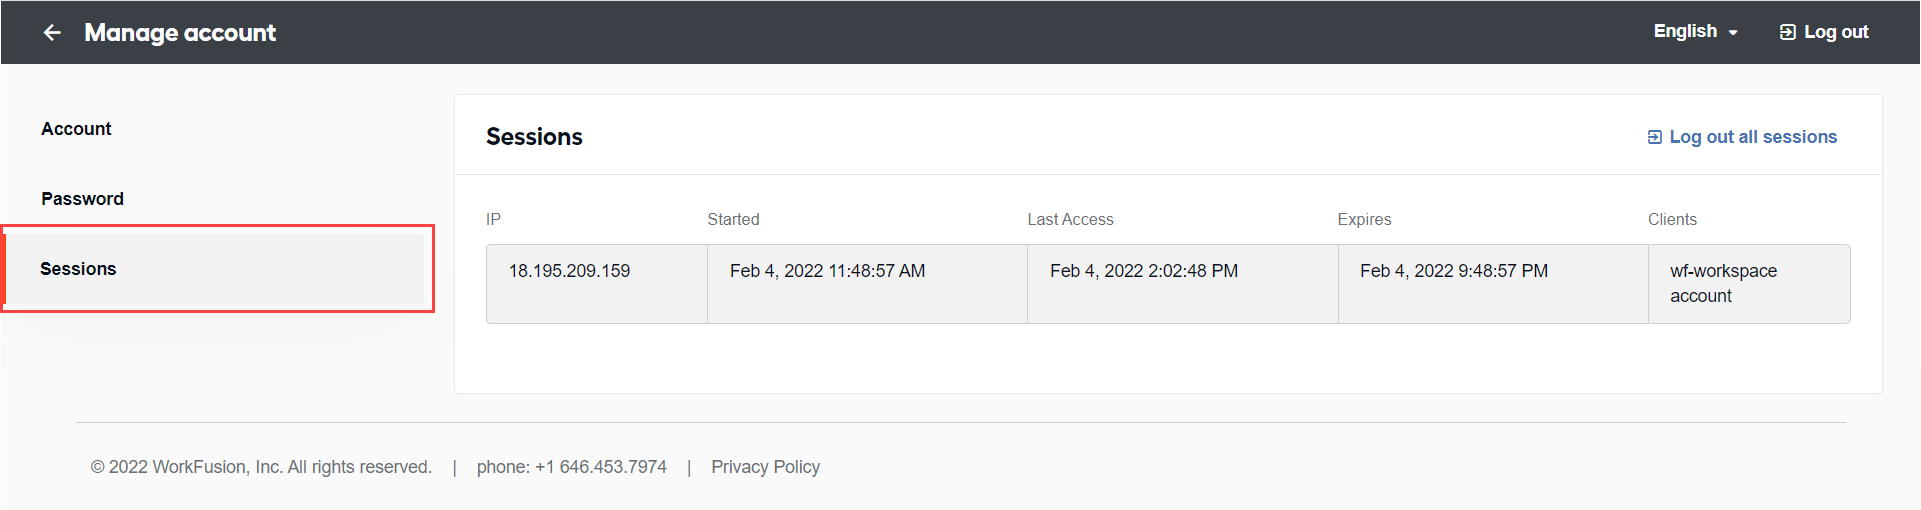The width and height of the screenshot is (1921, 510).
Task: Click the Started time 11:48:57 AM cell
Action: coord(867,284)
